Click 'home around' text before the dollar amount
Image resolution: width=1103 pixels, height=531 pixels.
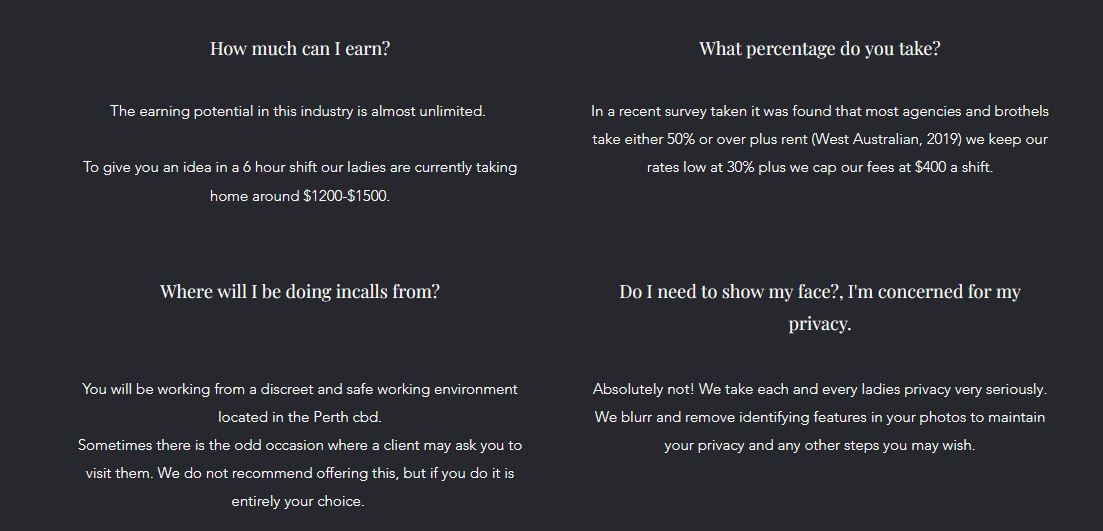point(255,196)
